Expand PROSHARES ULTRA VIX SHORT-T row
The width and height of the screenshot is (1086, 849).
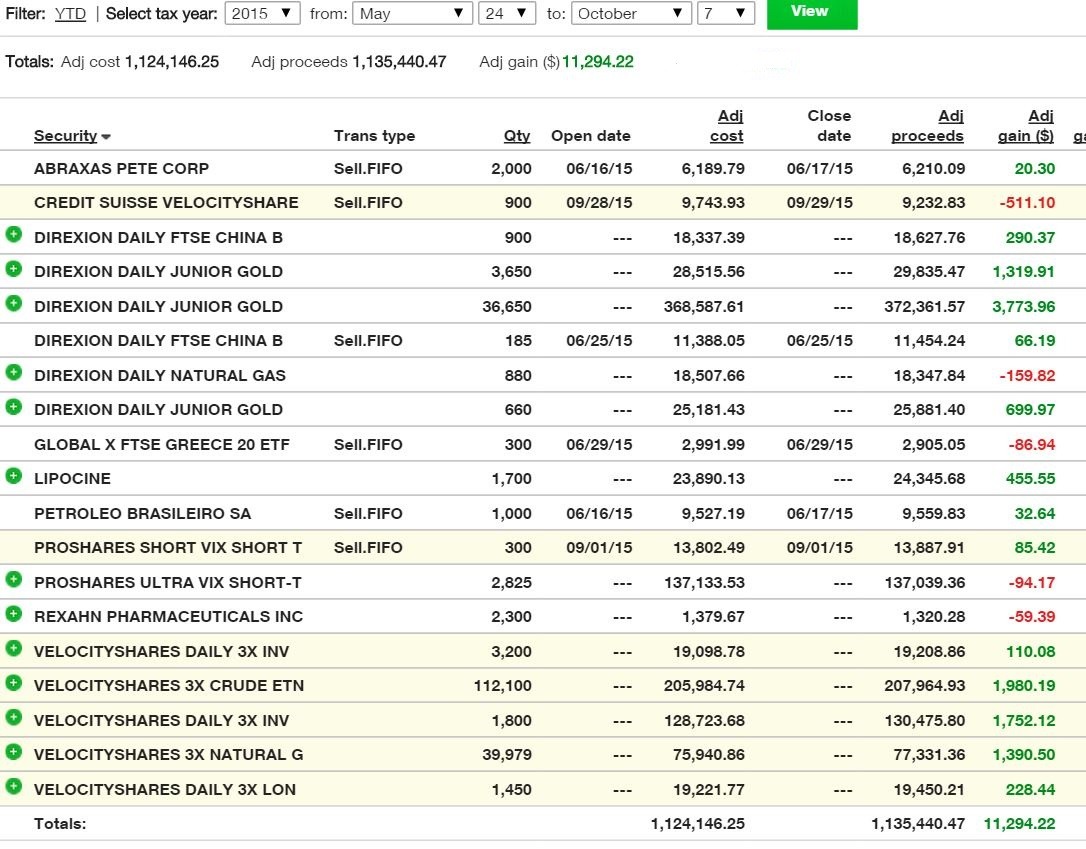pos(13,580)
